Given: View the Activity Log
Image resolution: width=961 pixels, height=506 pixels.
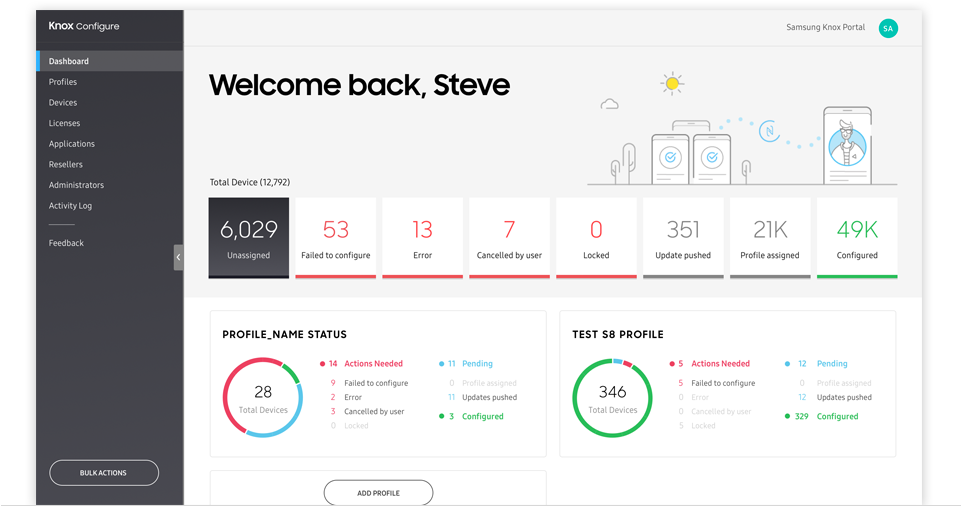Looking at the screenshot, I should 70,206.
